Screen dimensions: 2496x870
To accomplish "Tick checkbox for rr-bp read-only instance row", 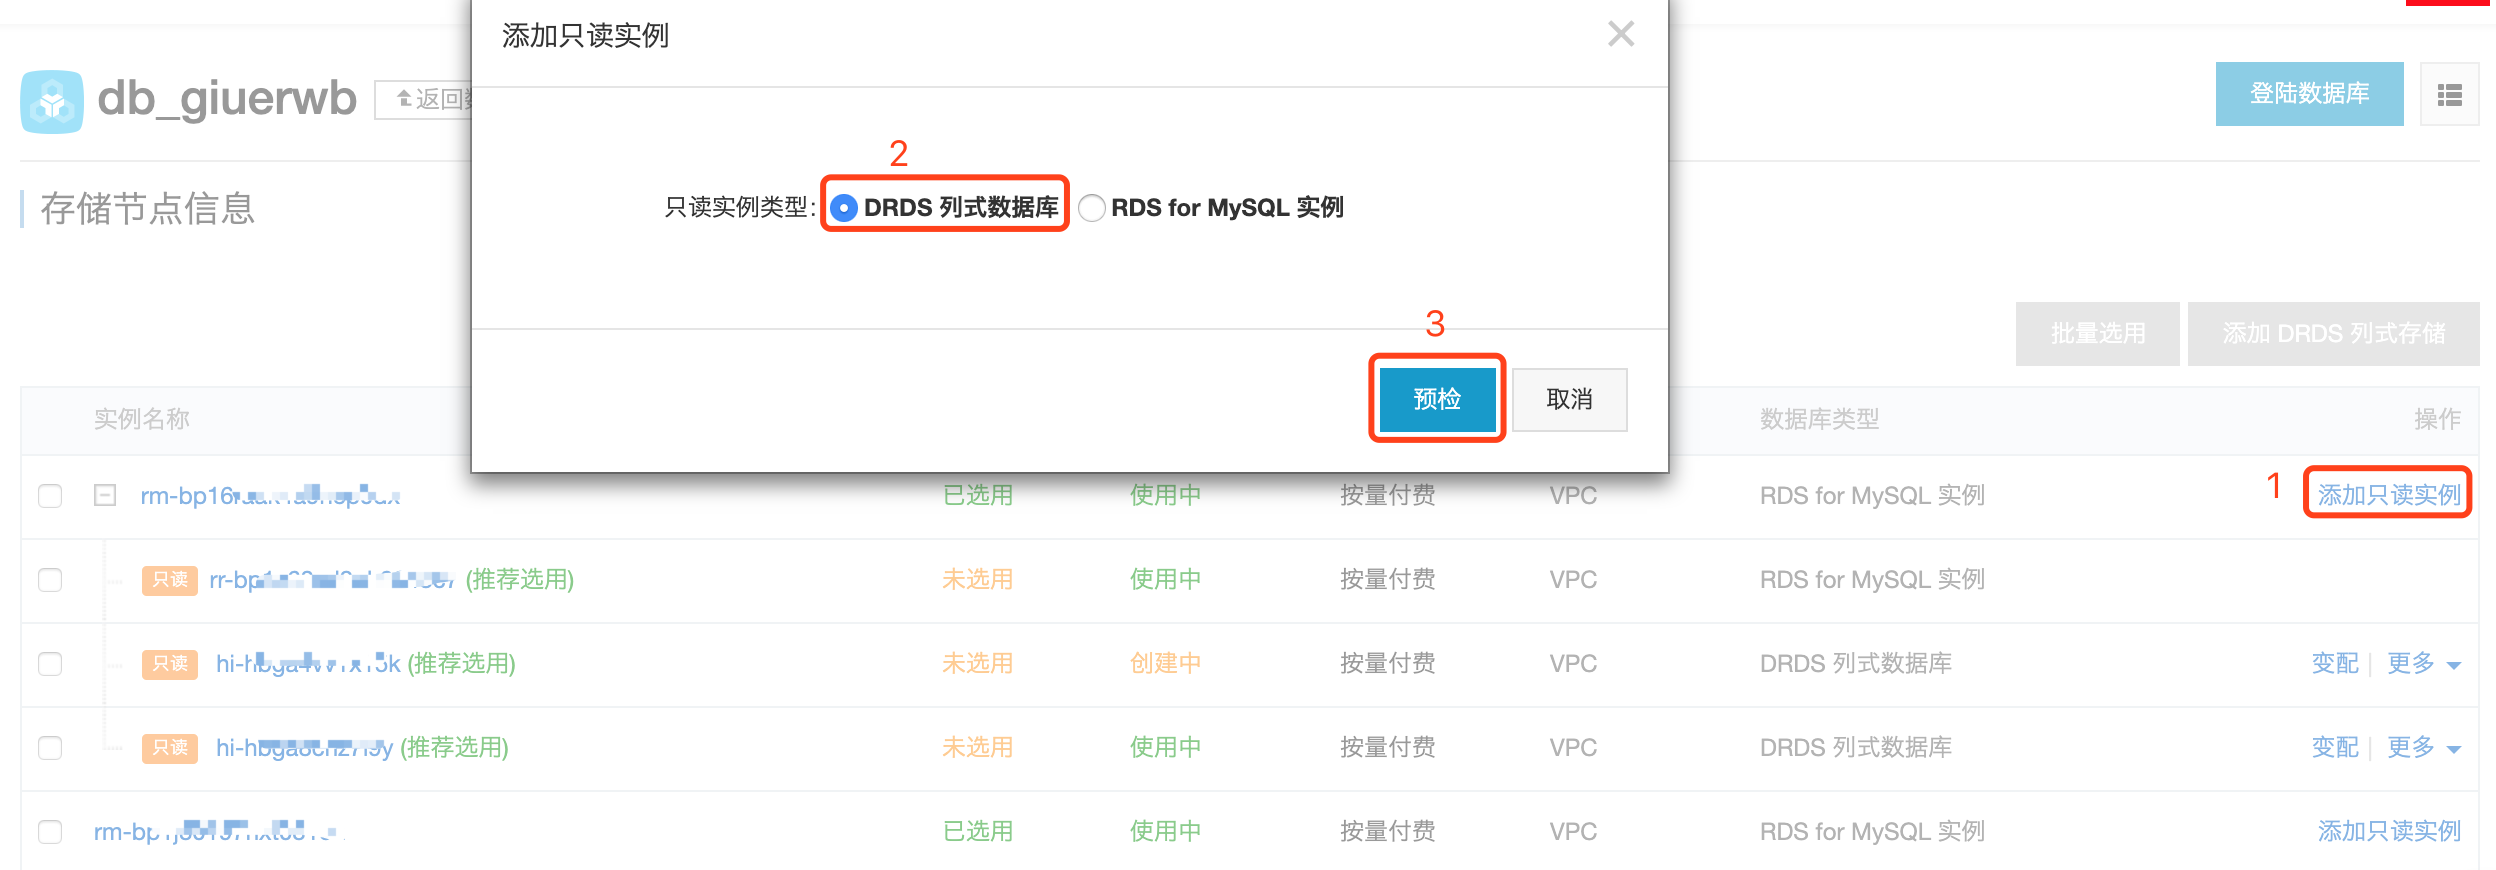I will (x=50, y=580).
